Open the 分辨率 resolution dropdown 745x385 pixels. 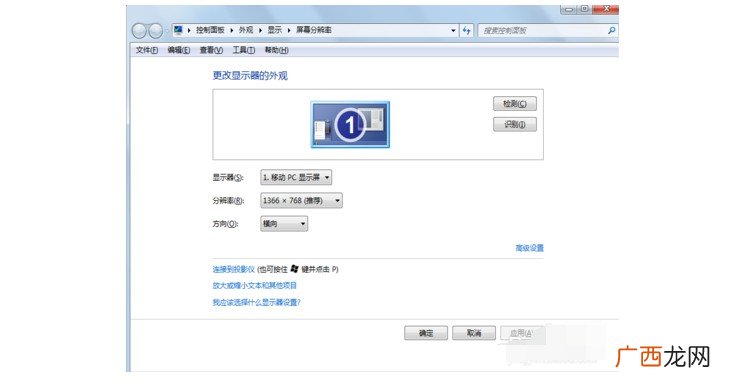coord(301,201)
